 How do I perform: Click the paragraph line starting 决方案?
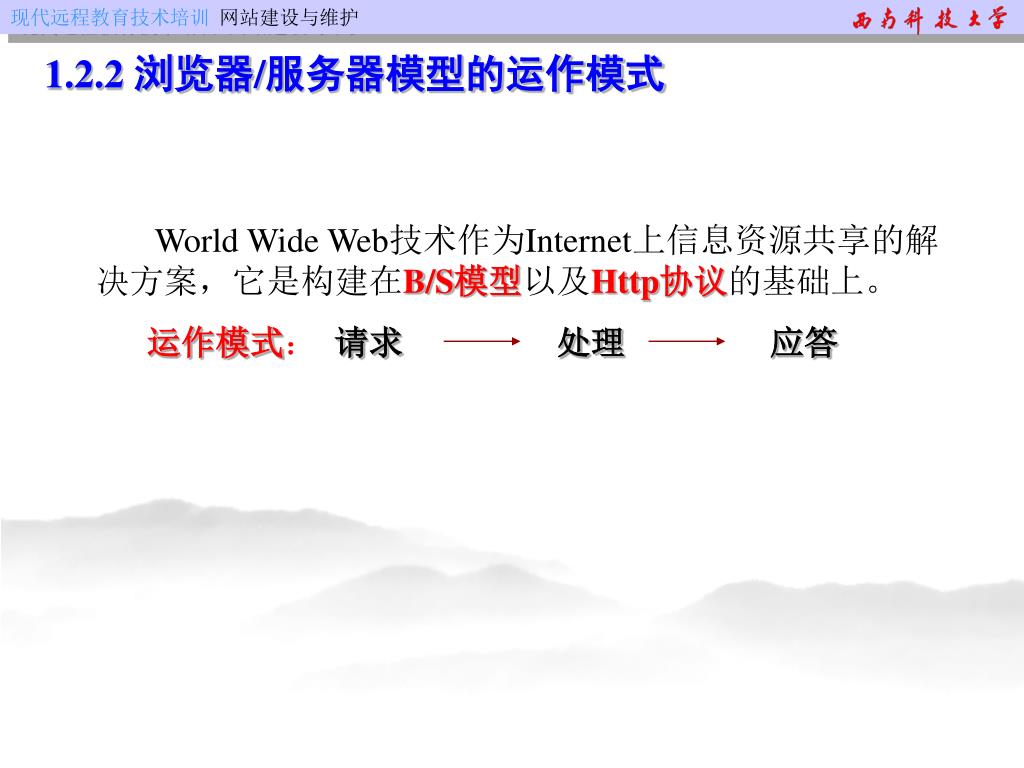[490, 282]
